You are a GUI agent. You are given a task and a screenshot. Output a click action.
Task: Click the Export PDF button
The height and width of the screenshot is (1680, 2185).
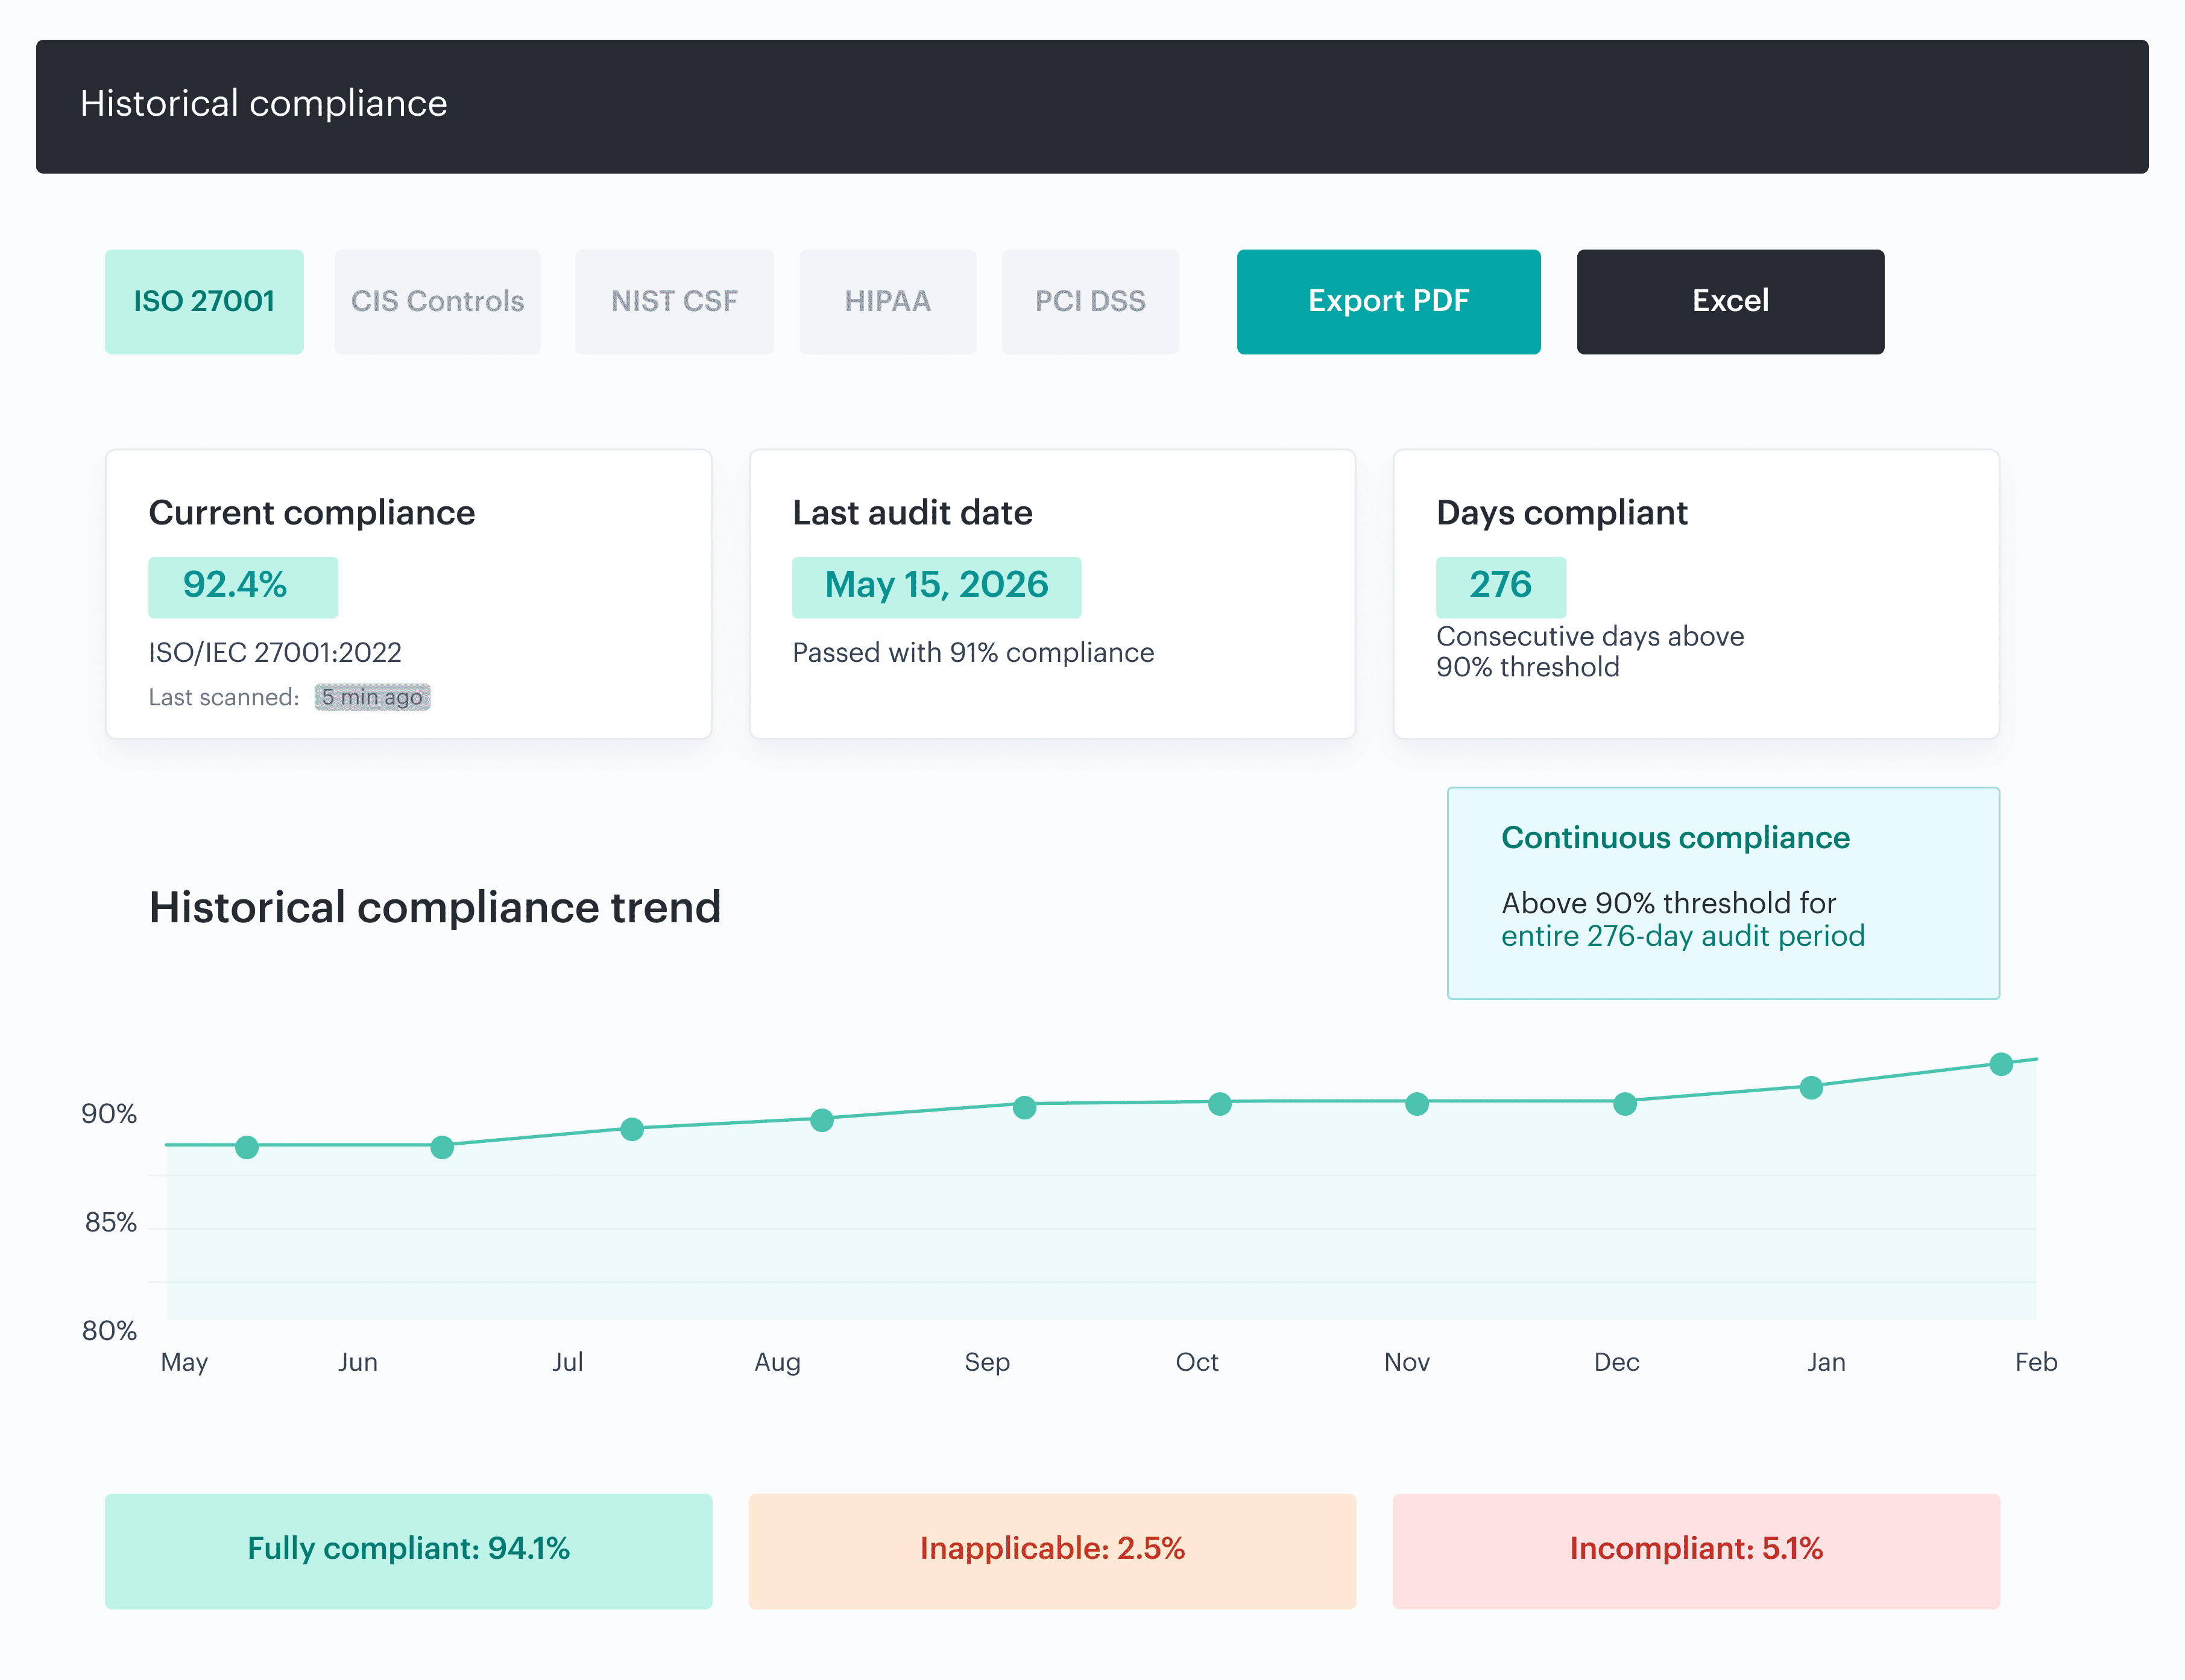1388,301
